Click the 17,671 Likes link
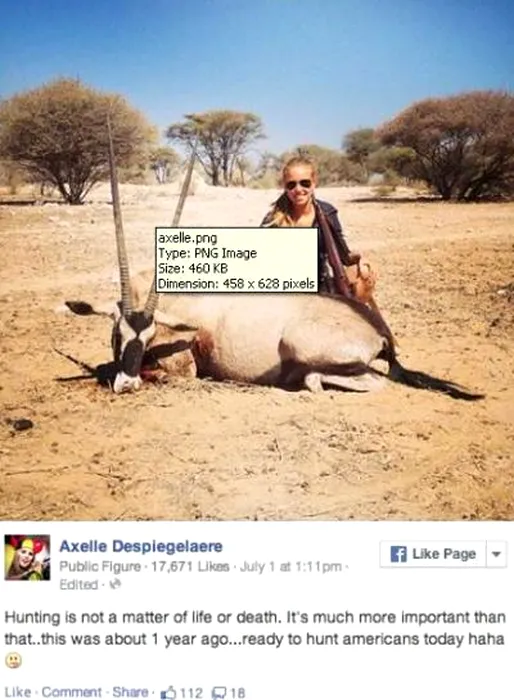Screen dimensions: 514x700 point(190,567)
